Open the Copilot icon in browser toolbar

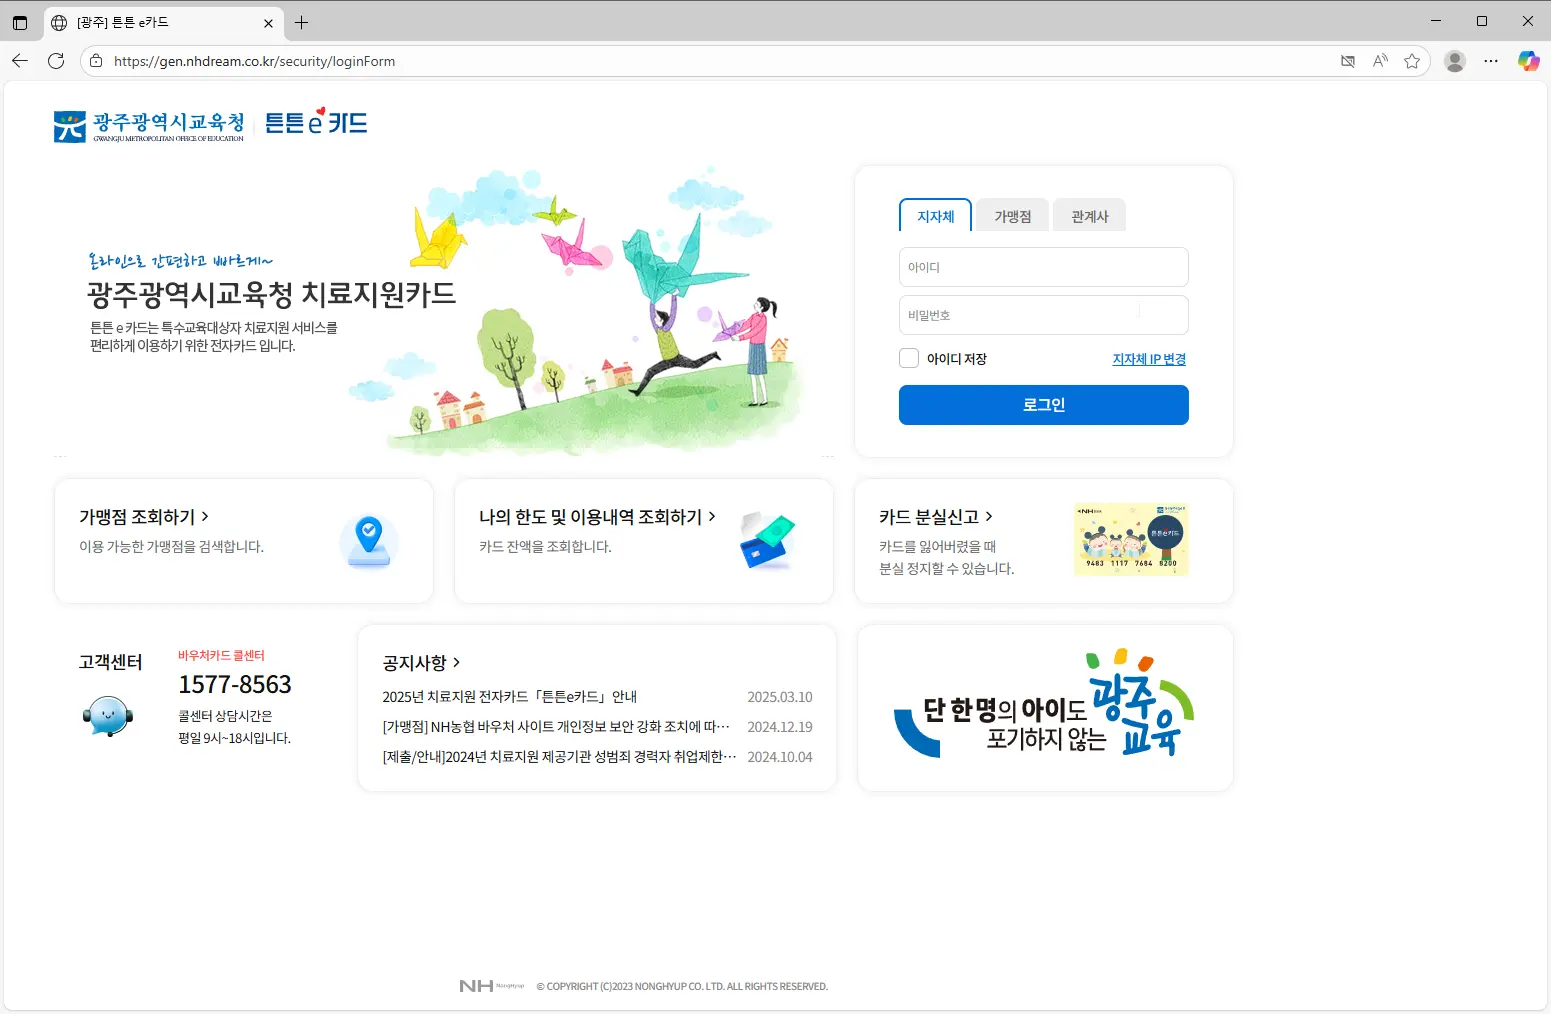tap(1528, 61)
